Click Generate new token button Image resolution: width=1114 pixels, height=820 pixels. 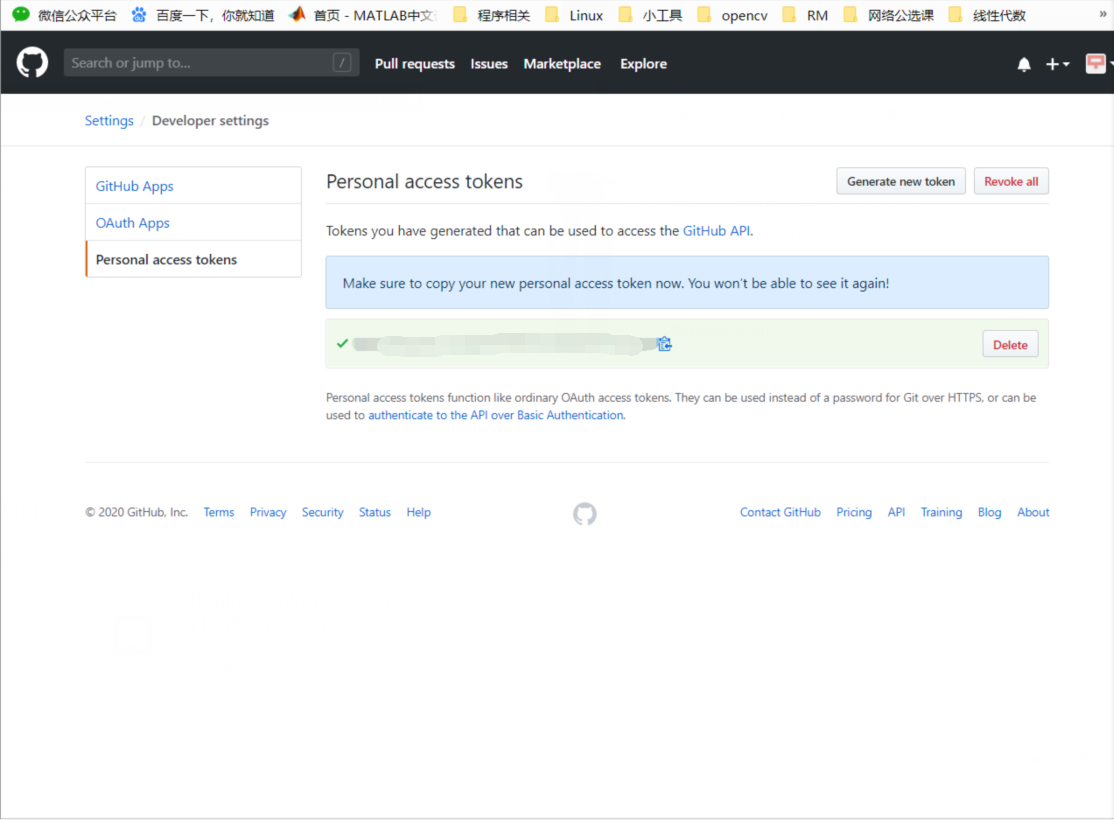point(901,182)
